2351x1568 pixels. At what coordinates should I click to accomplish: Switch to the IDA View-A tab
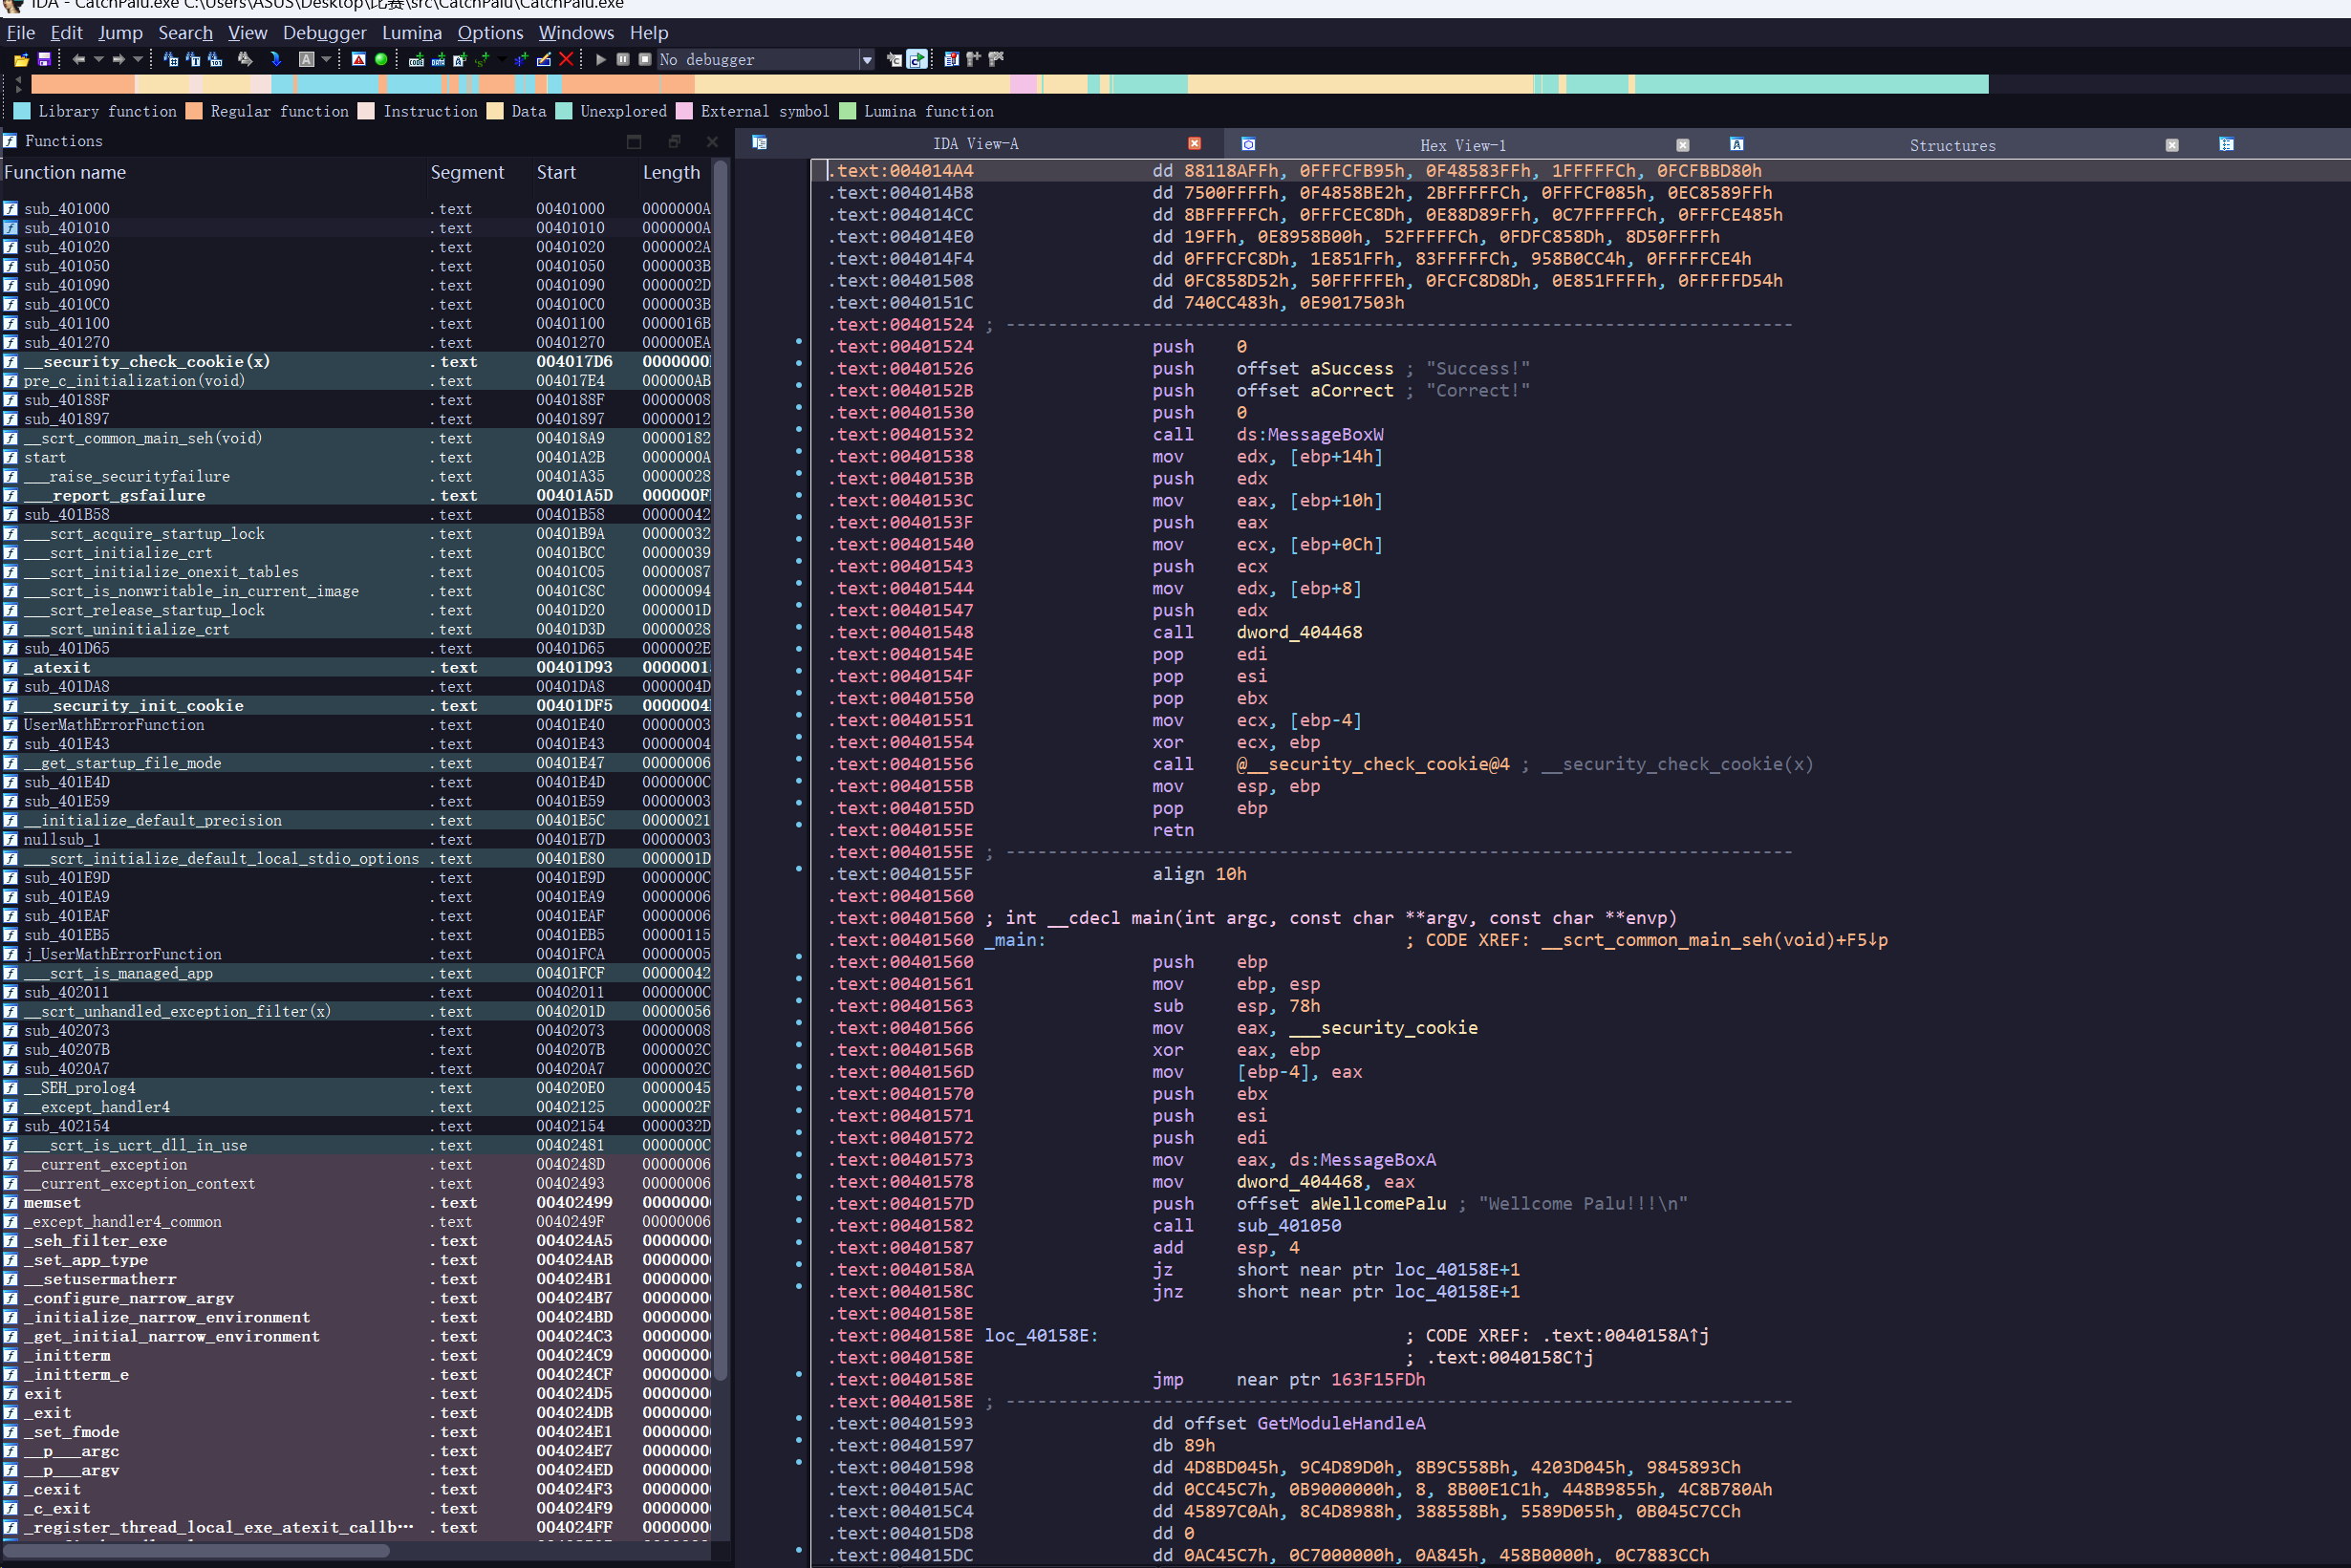point(975,144)
